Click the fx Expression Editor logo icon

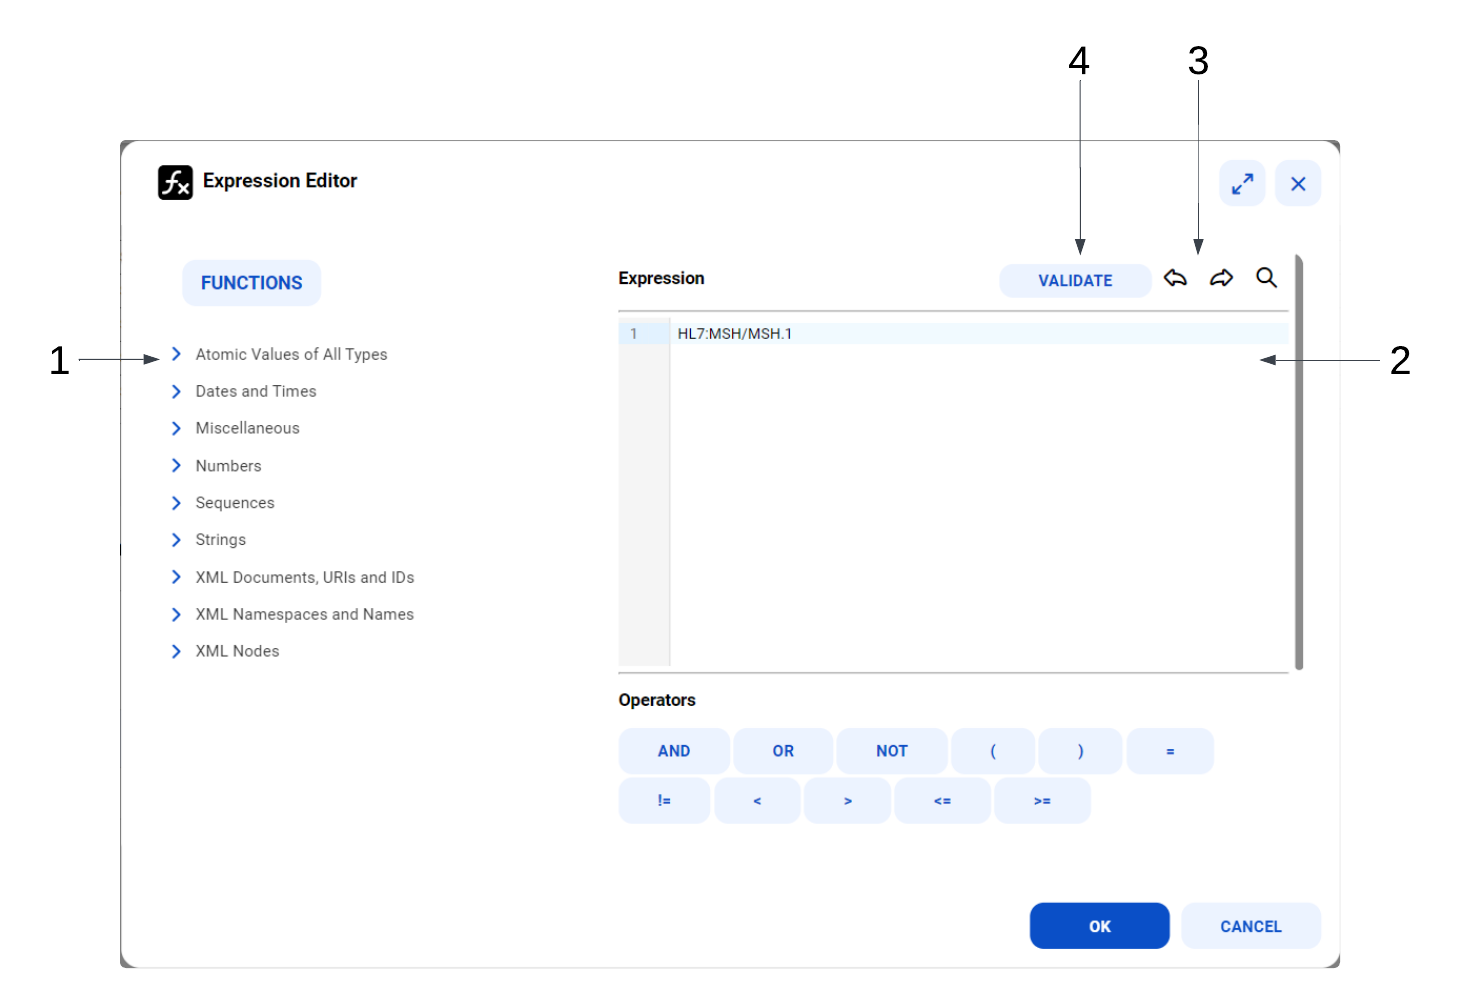(x=175, y=182)
